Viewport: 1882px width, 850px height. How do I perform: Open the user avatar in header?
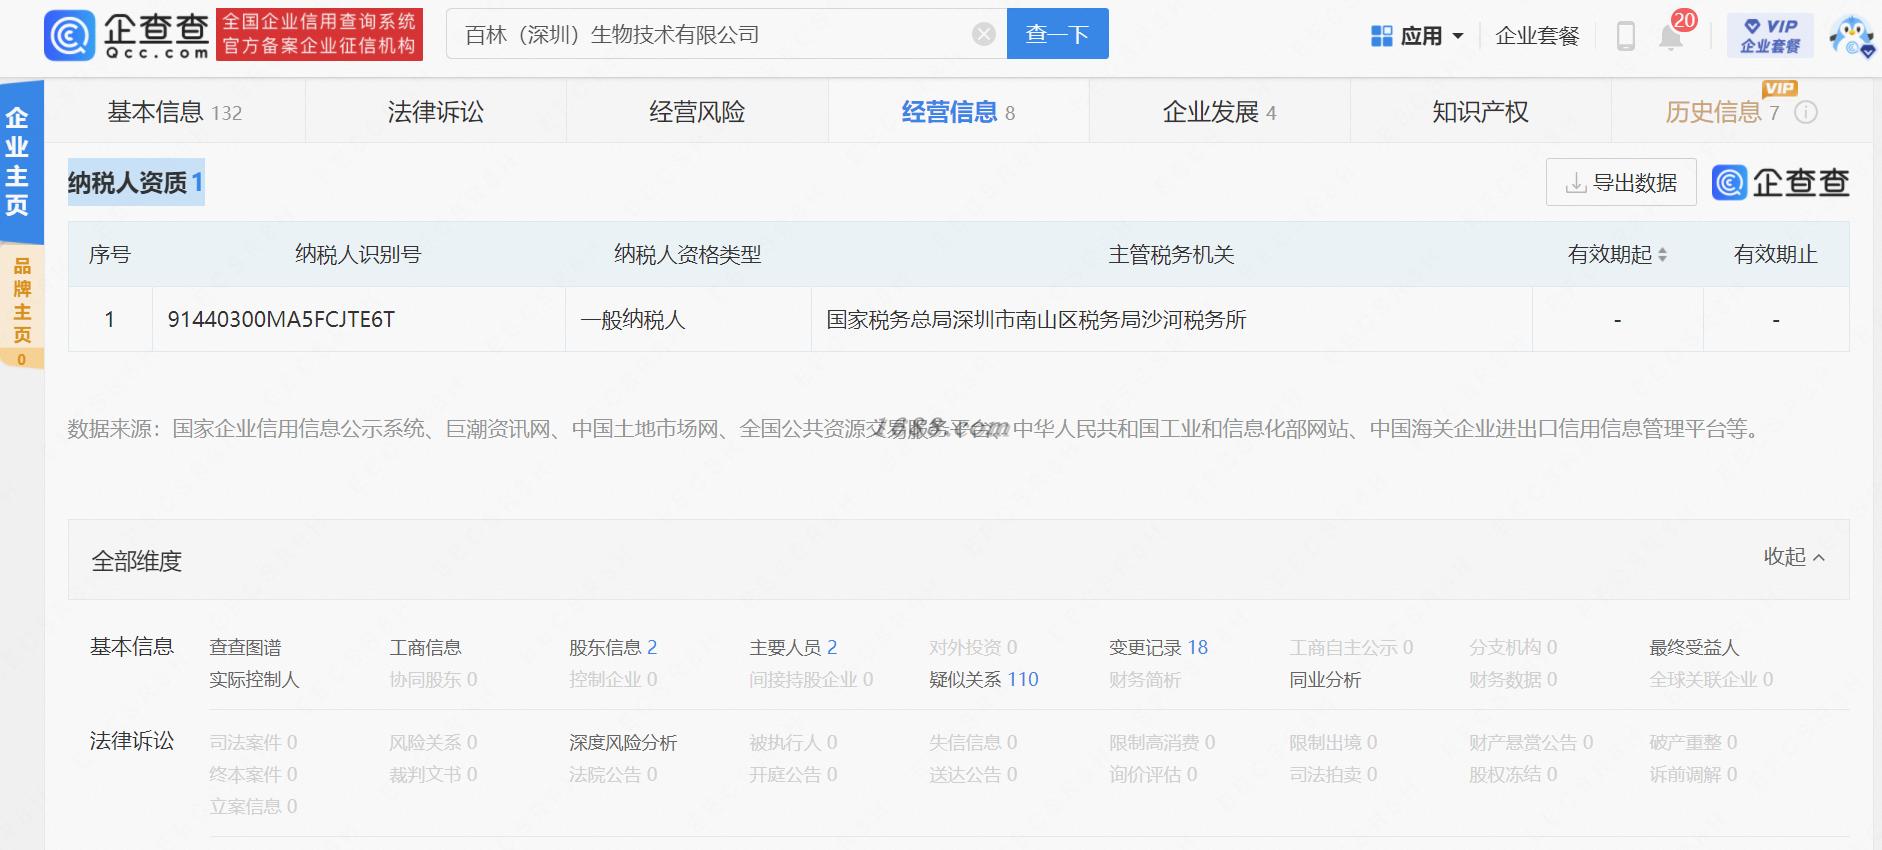coord(1852,36)
